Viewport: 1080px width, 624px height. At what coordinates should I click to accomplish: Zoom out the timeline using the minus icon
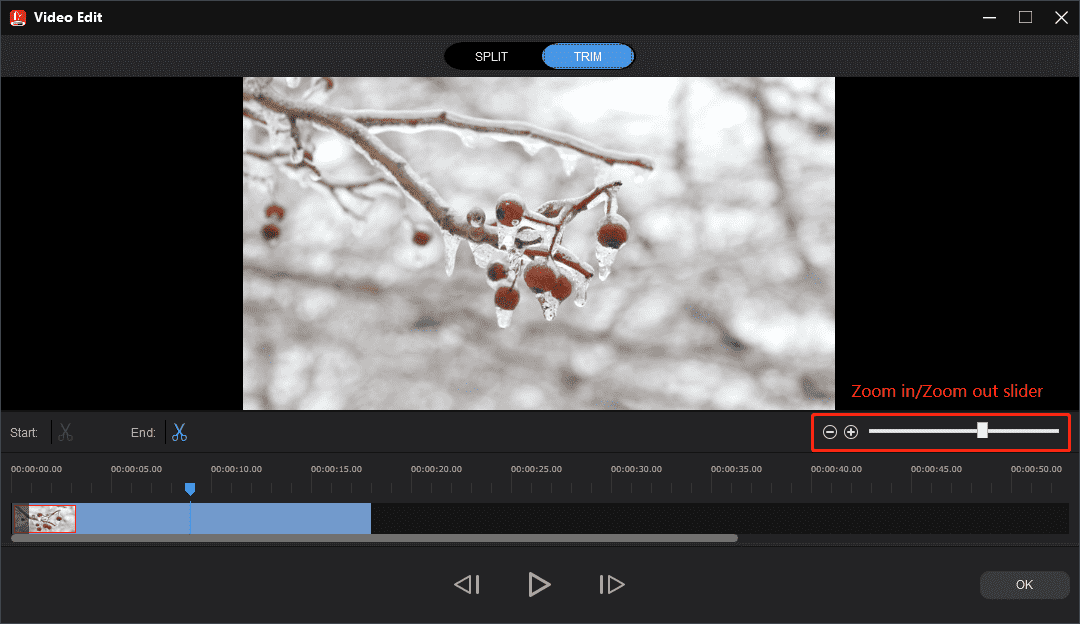[x=829, y=431]
